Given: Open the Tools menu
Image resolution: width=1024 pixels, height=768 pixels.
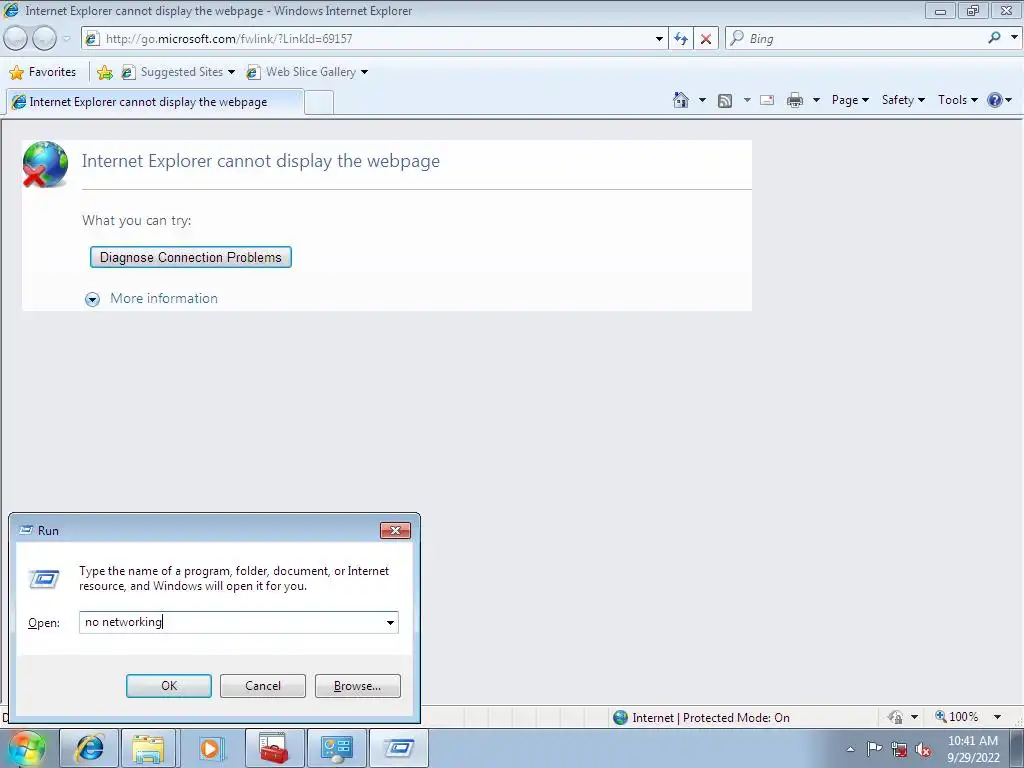Looking at the screenshot, I should click(957, 100).
